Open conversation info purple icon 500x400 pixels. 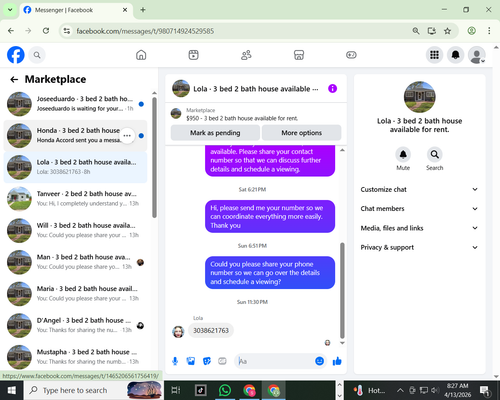[x=332, y=89]
